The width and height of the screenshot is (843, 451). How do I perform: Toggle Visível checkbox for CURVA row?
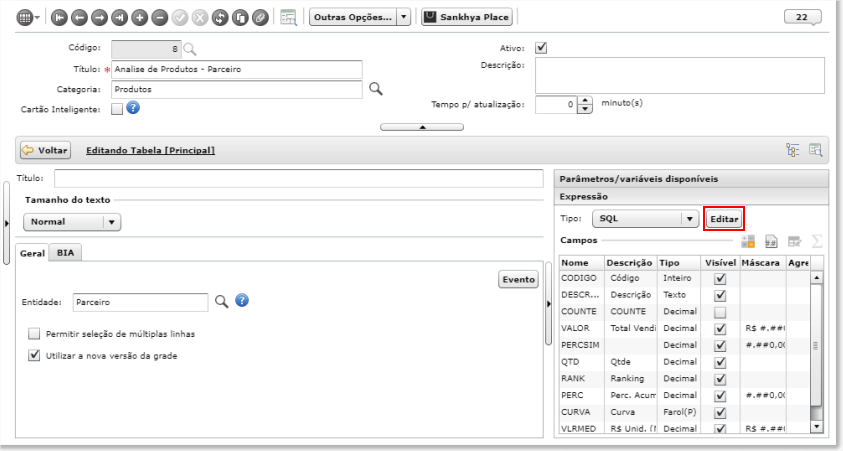720,412
